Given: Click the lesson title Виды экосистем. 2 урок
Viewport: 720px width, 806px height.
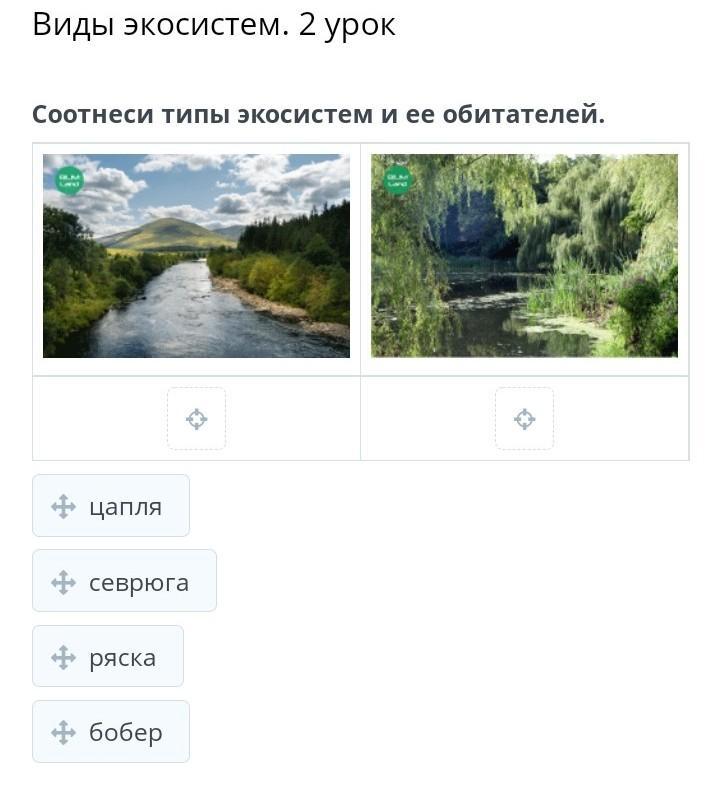Looking at the screenshot, I should (x=214, y=25).
